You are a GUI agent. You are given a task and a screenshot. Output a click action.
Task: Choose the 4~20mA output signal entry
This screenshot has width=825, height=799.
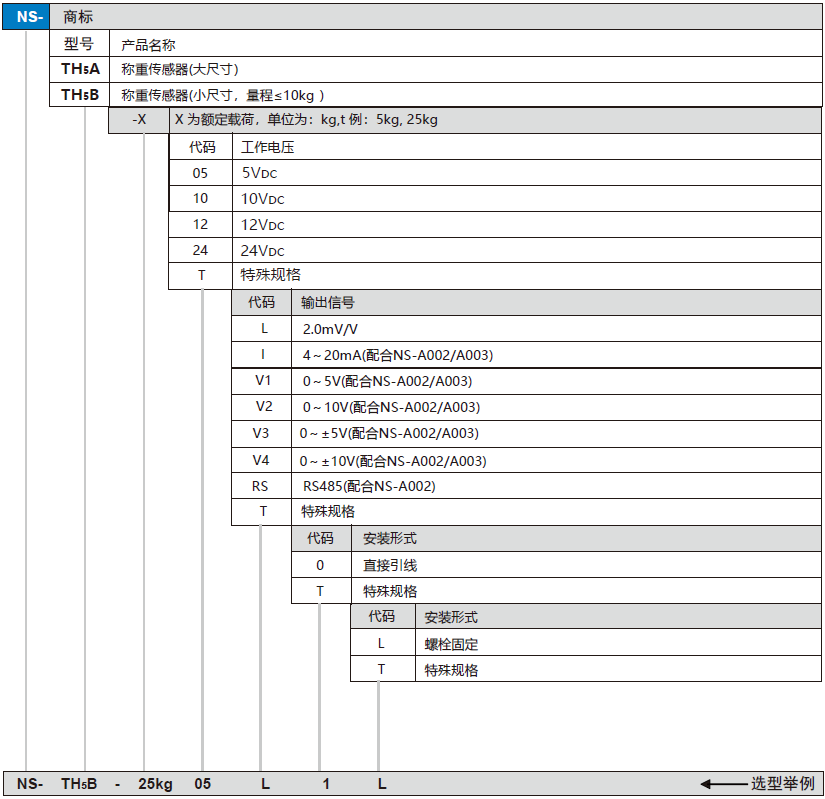pos(398,355)
